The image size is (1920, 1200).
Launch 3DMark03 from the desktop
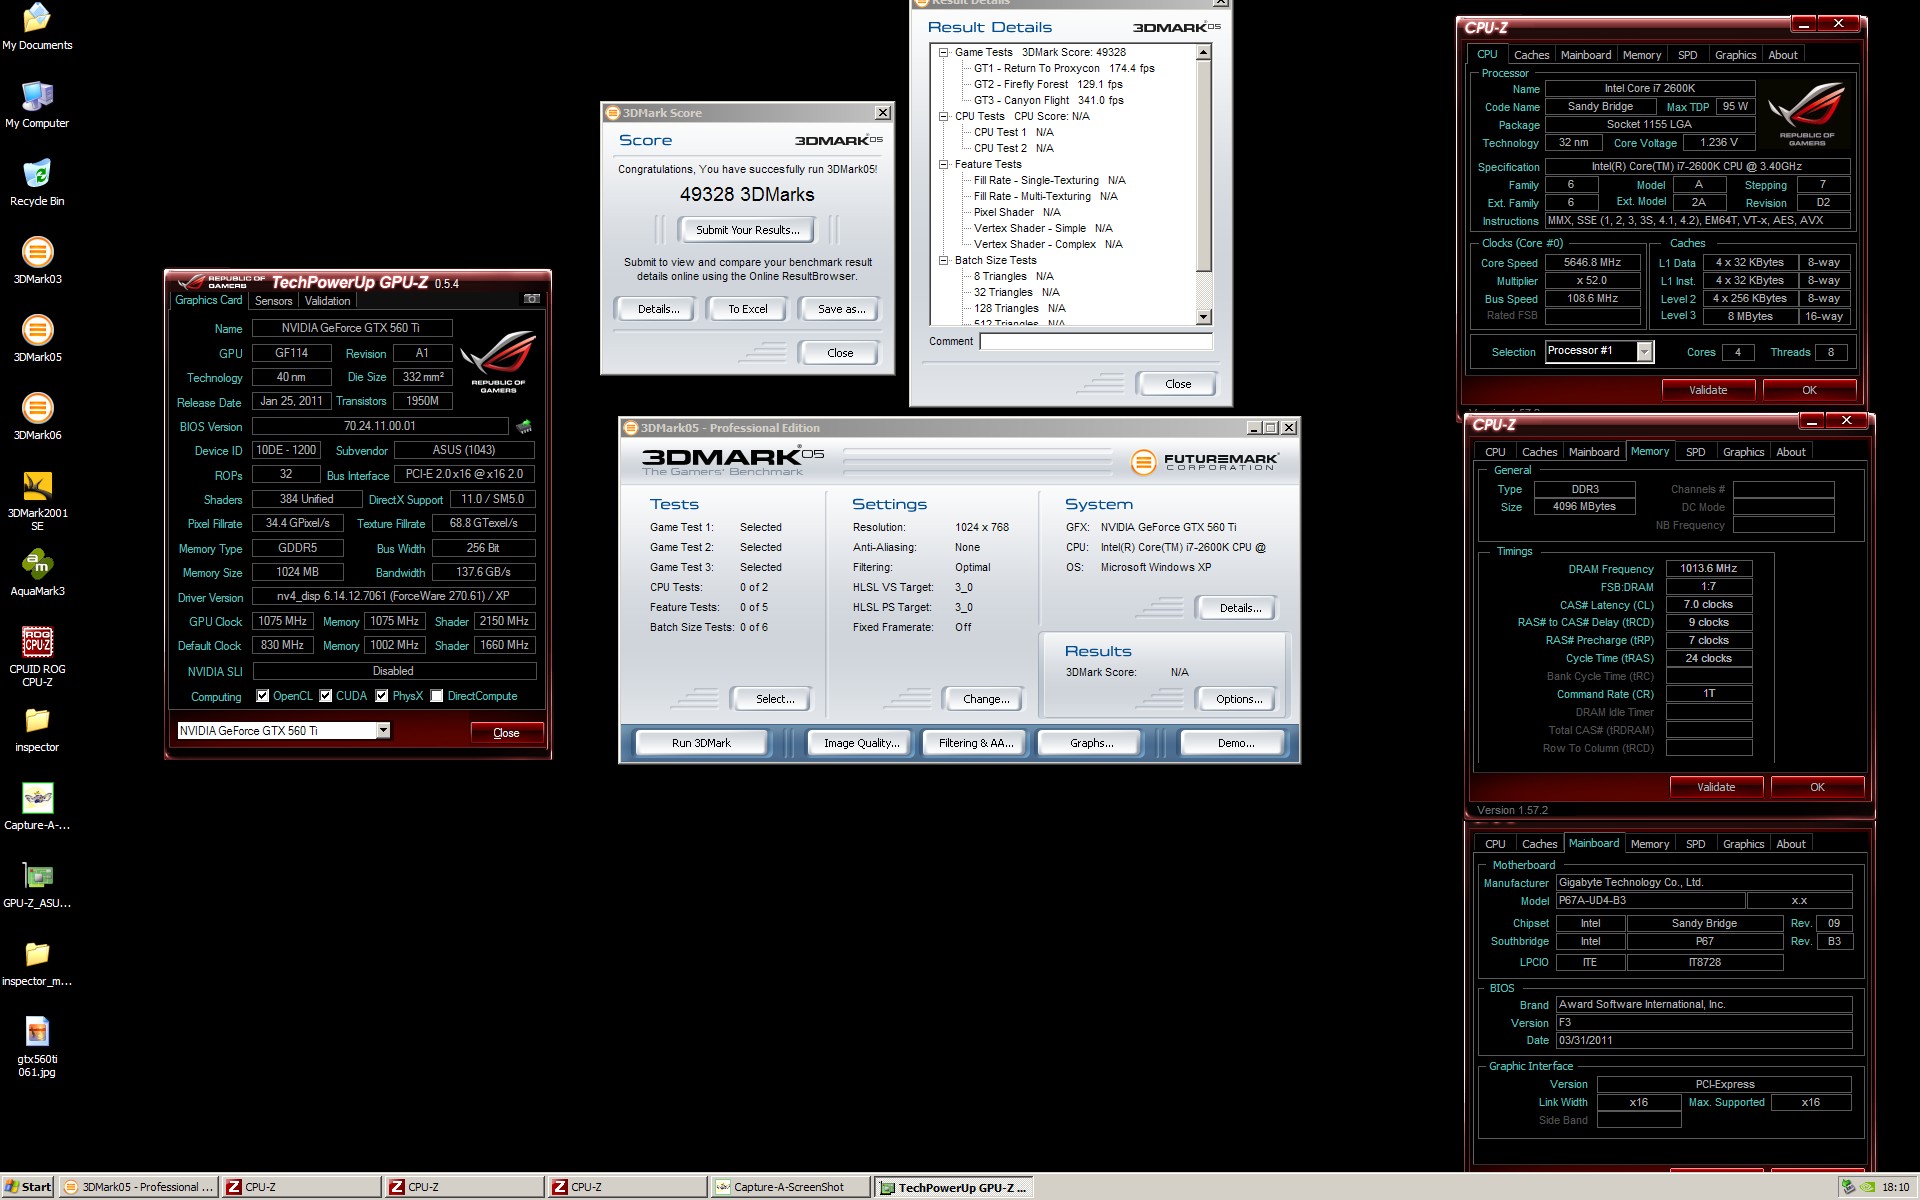click(37, 252)
